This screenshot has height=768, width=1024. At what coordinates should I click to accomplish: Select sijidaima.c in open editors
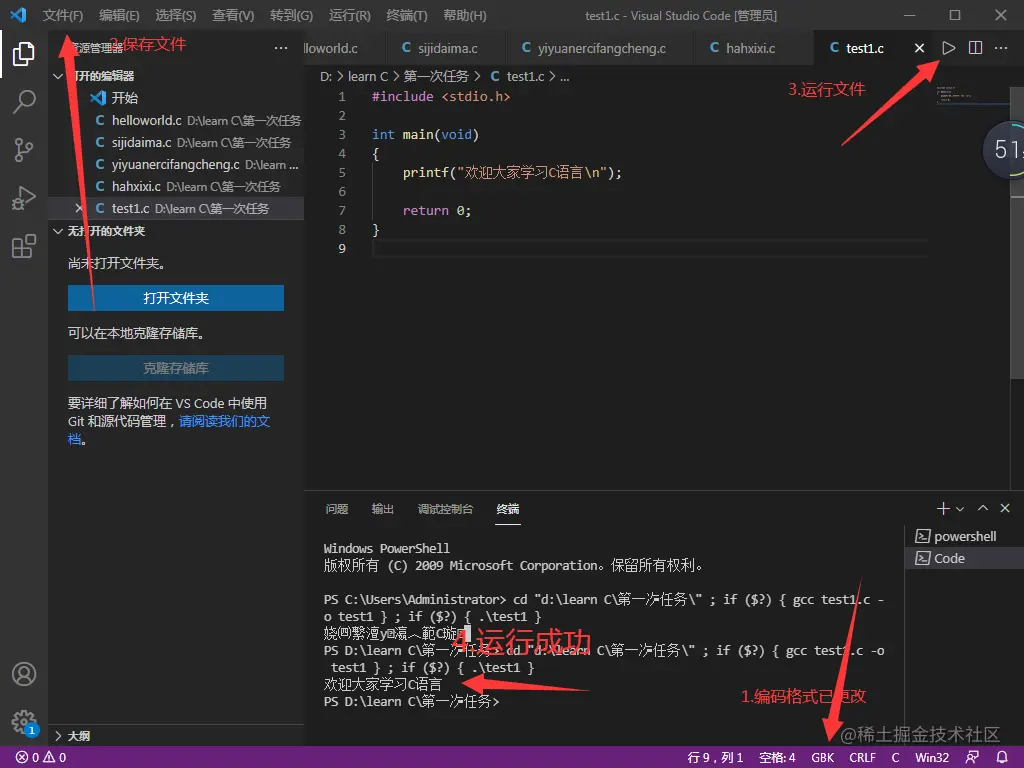(x=176, y=142)
